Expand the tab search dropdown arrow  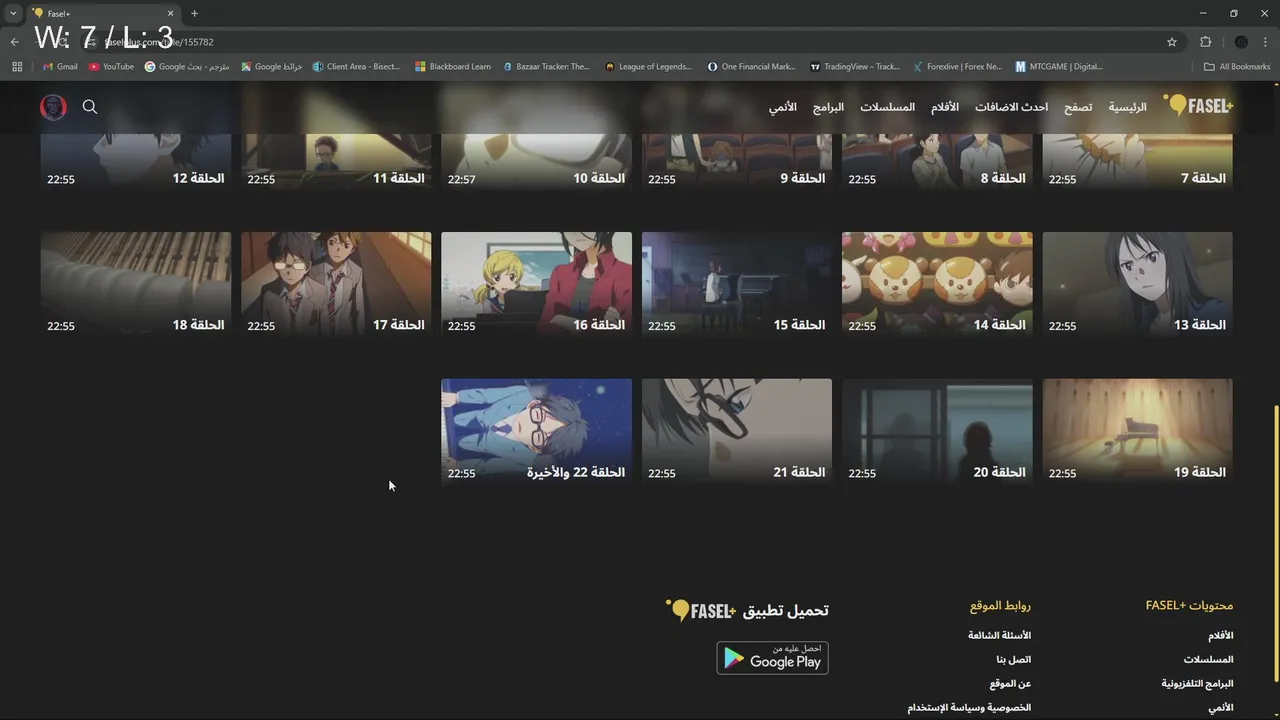(x=12, y=13)
